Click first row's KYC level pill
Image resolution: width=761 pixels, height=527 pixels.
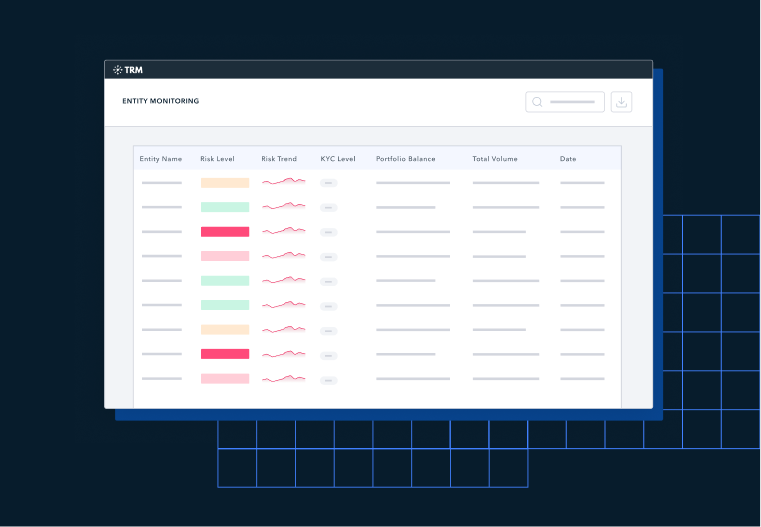click(x=329, y=183)
